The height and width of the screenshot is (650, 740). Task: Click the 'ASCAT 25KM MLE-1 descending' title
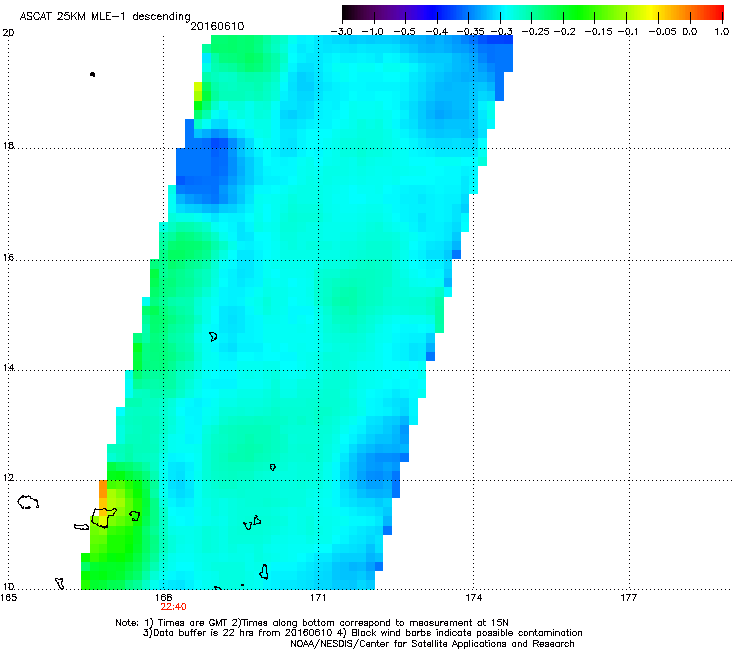(x=105, y=16)
